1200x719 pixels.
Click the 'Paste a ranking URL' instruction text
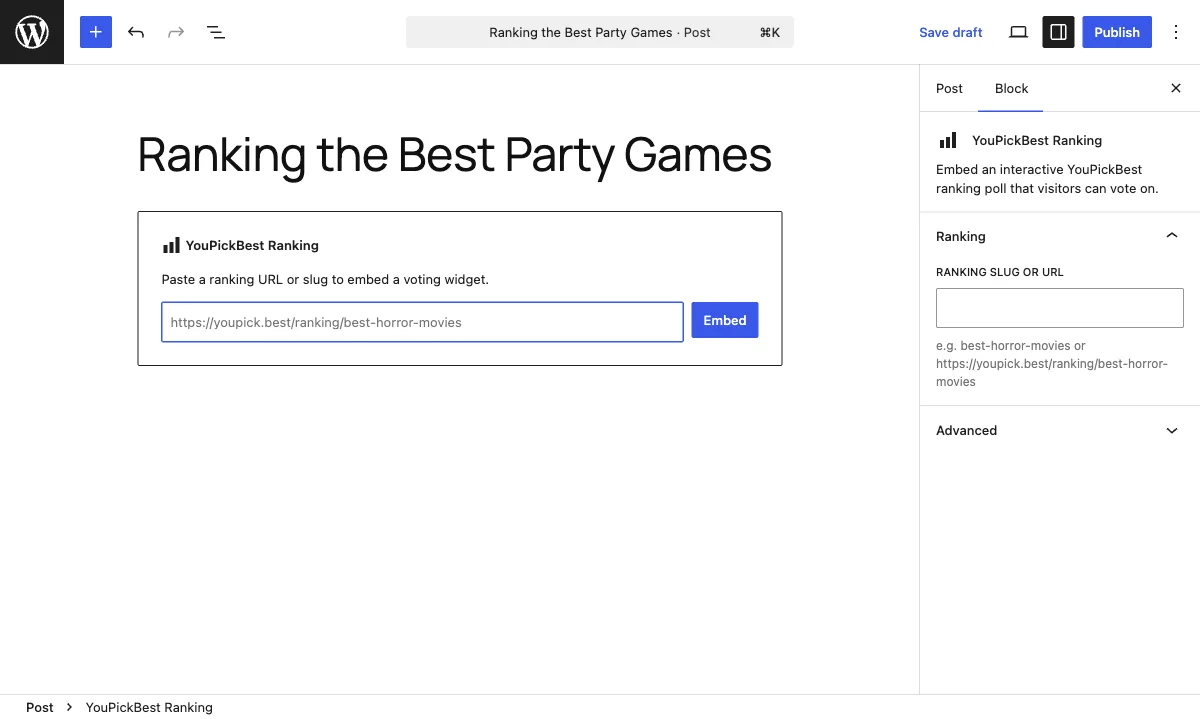325,279
